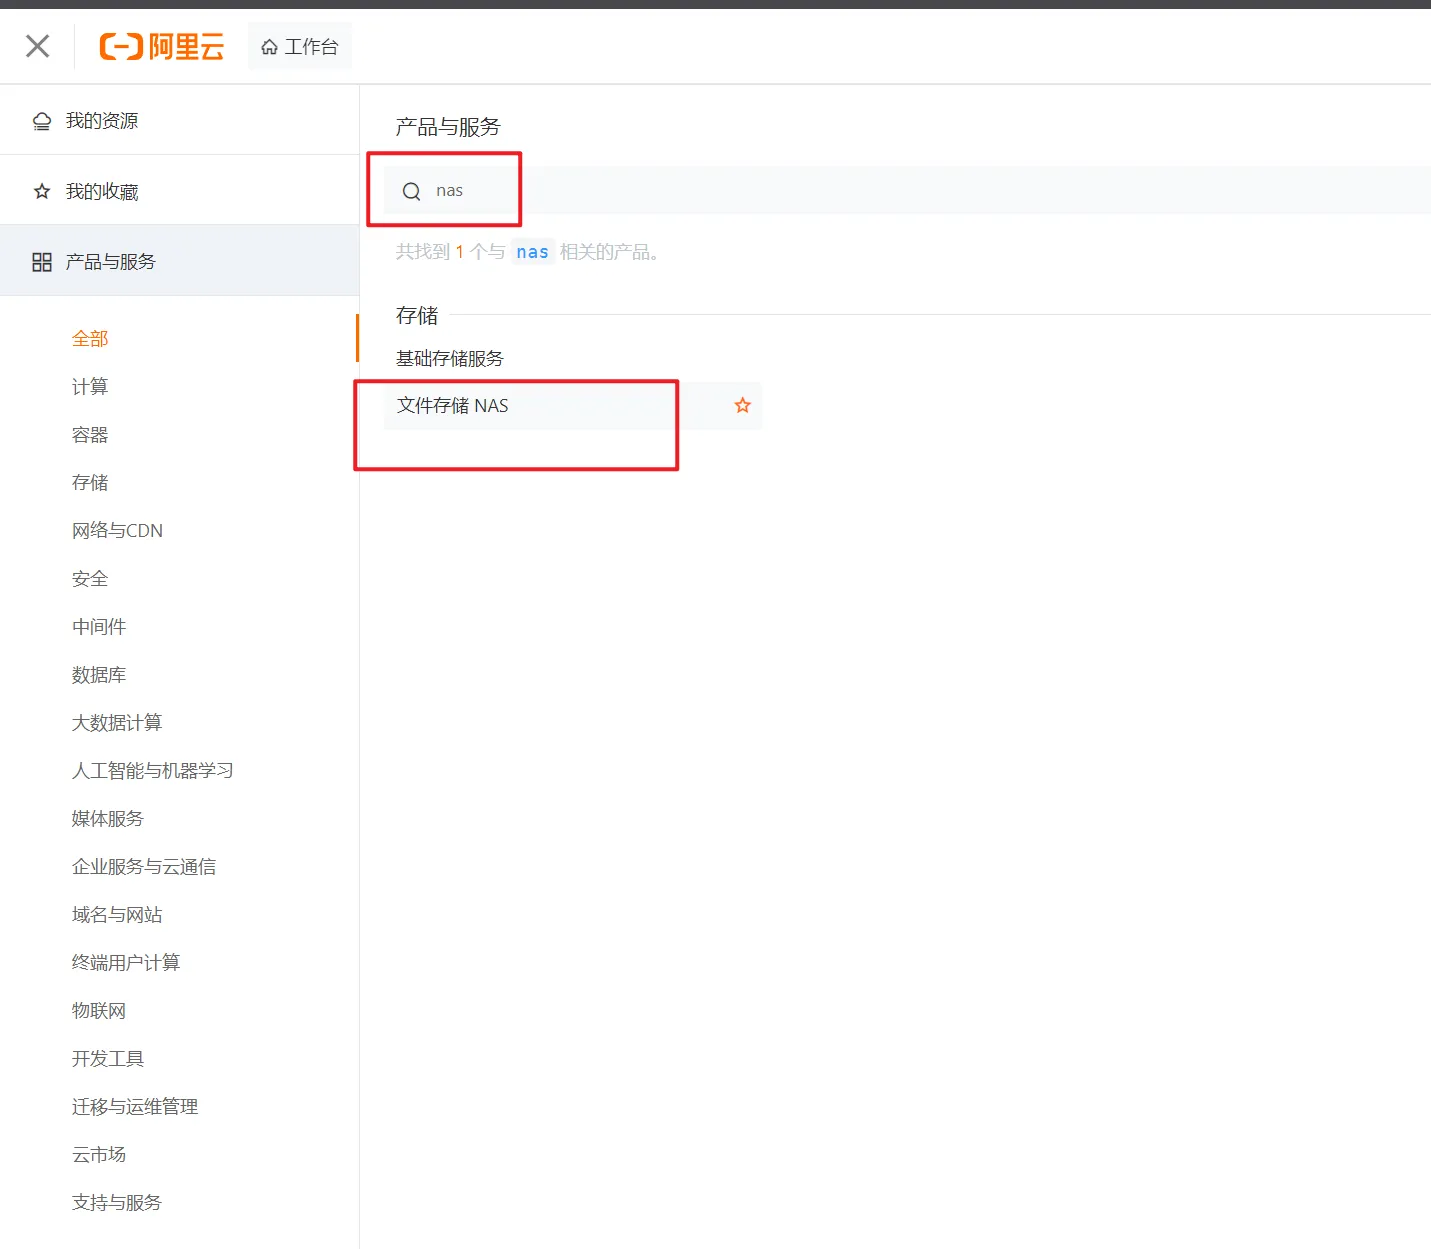1431x1249 pixels.
Task: Close the product navigation panel
Action: coord(38,46)
